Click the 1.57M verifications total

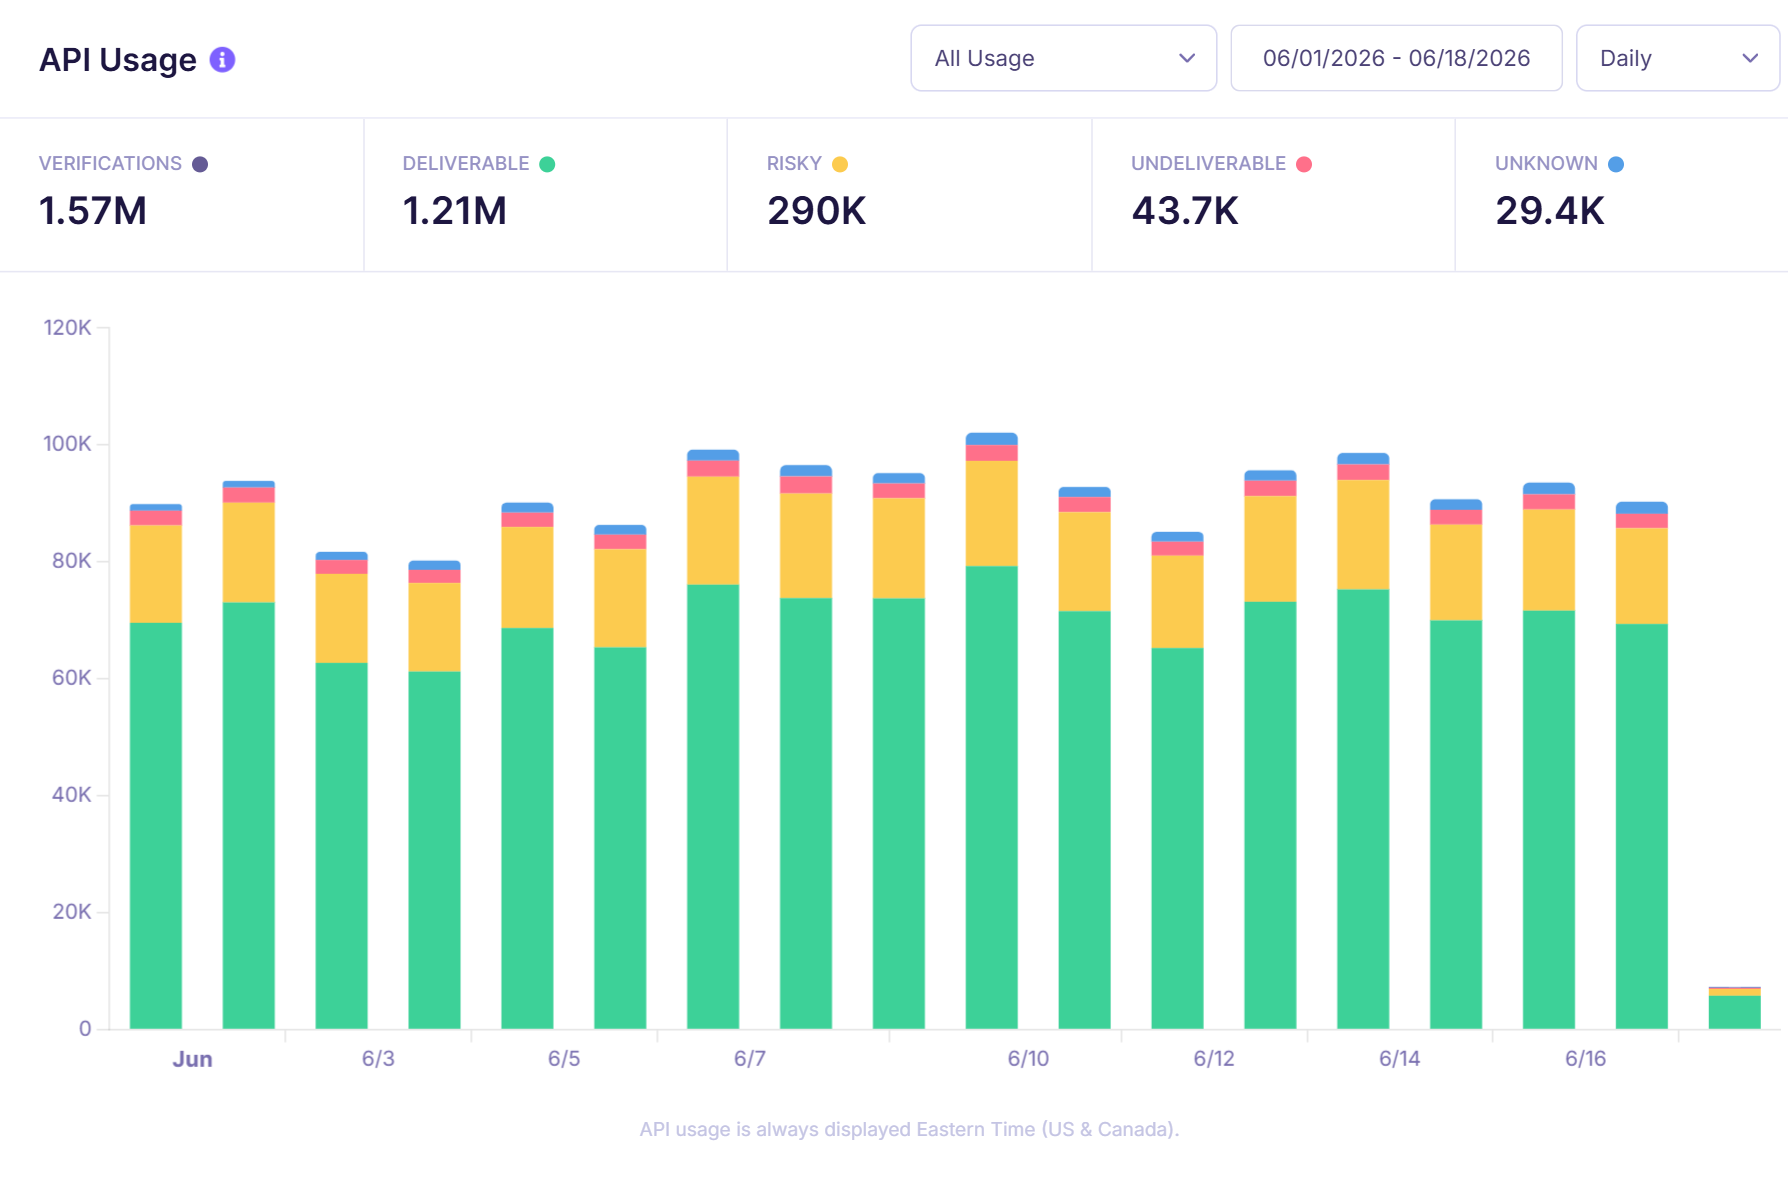[x=93, y=211]
